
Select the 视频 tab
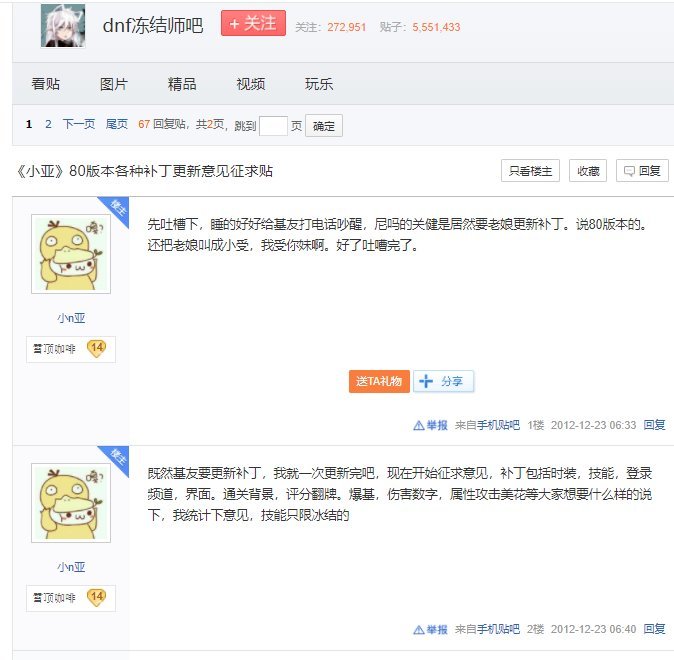pyautogui.click(x=251, y=84)
